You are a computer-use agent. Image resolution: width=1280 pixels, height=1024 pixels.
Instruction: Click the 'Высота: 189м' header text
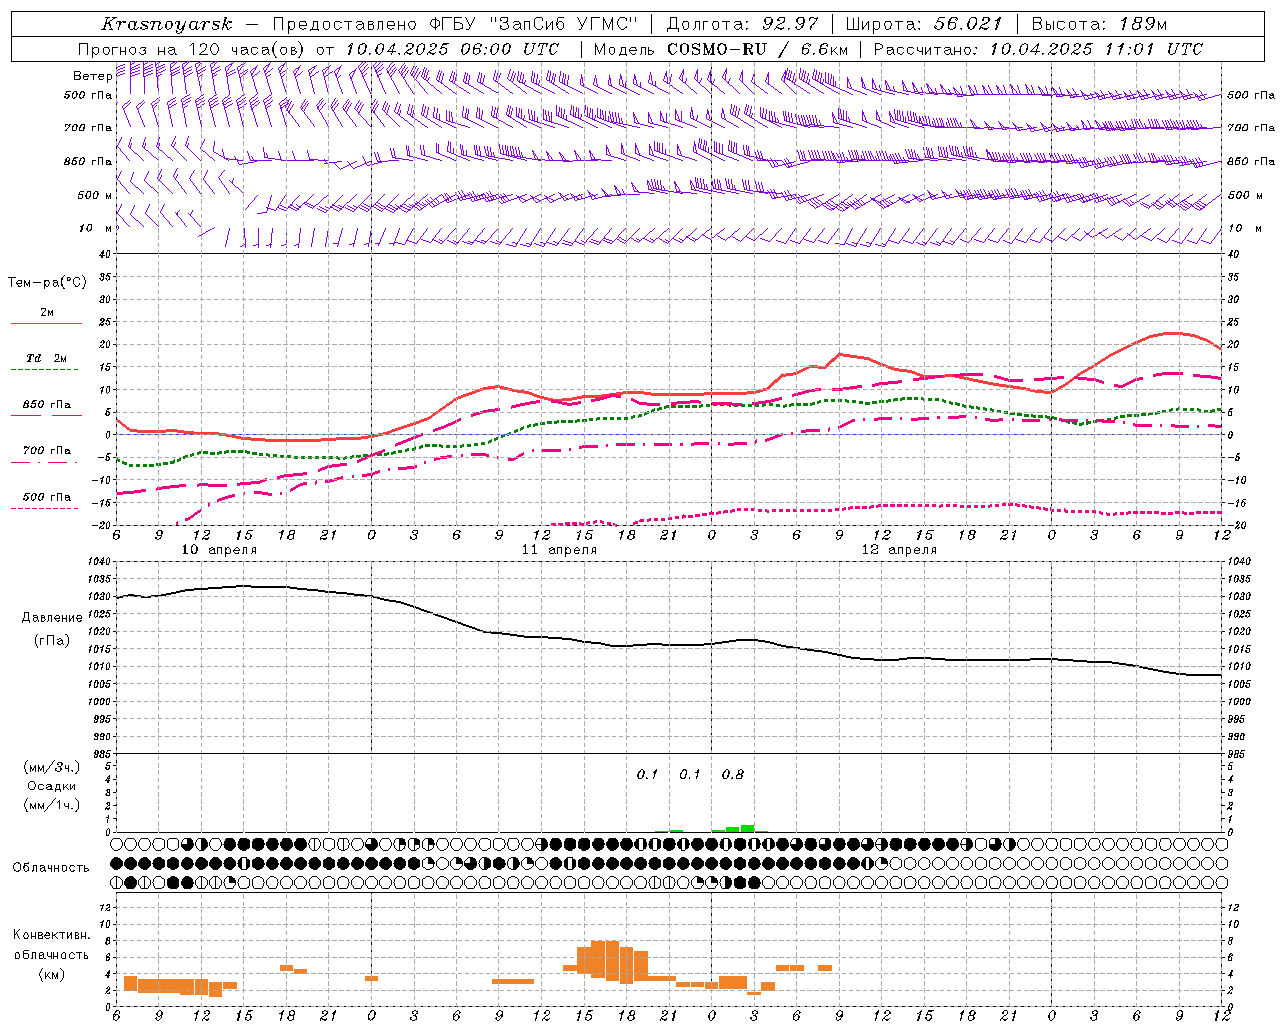(1099, 24)
